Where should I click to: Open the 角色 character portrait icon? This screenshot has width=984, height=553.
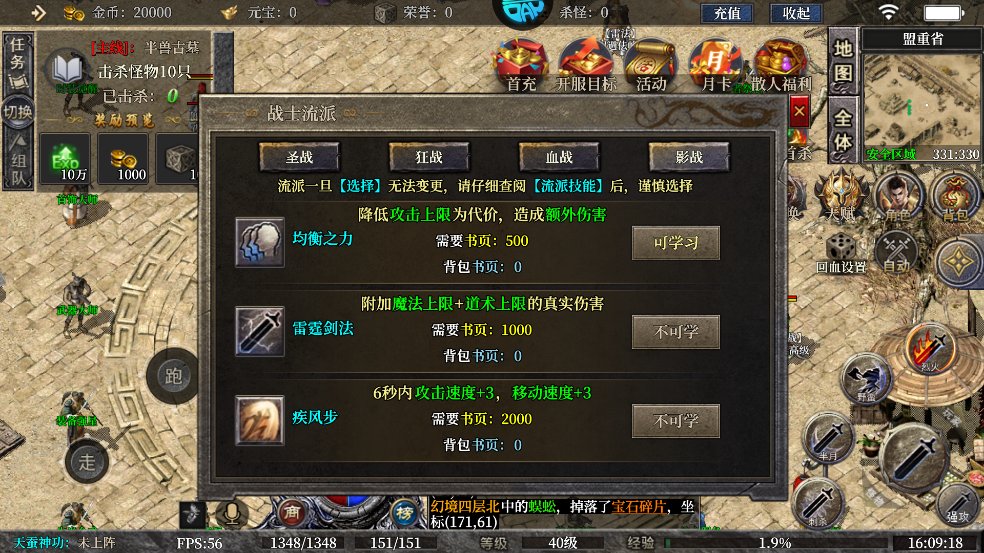coord(897,197)
